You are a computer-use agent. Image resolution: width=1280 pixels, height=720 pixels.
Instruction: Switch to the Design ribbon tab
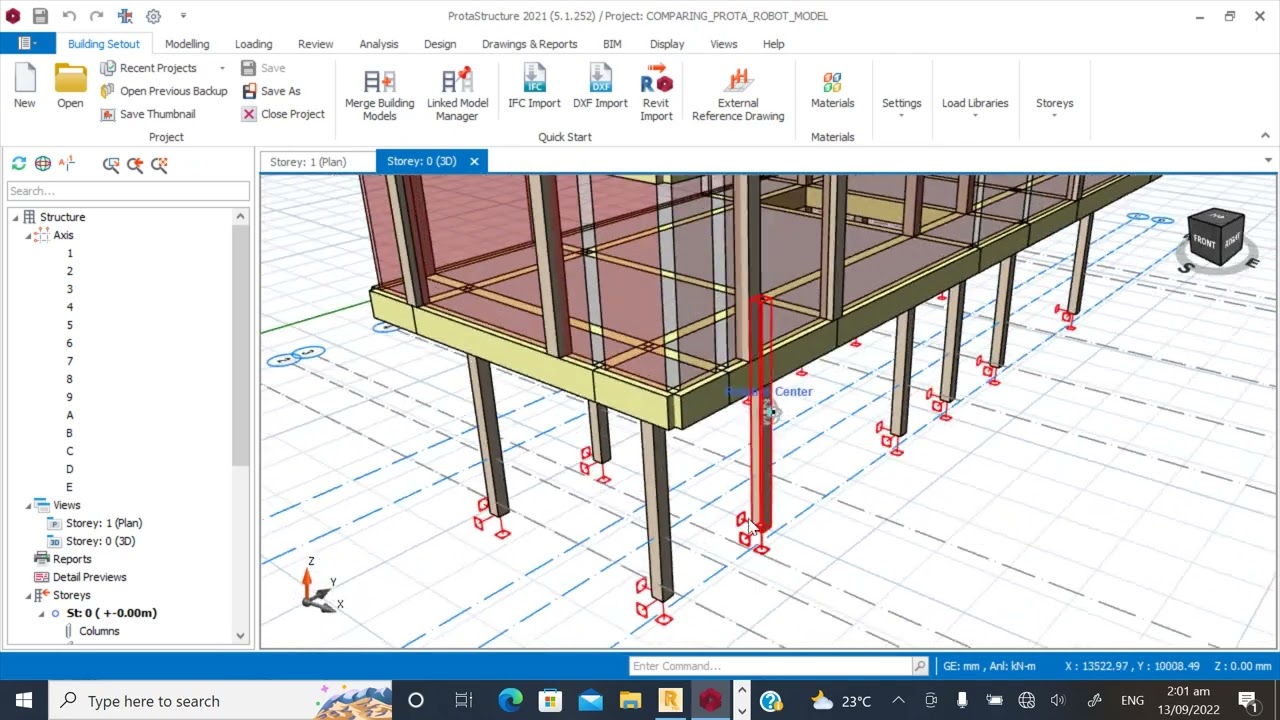point(439,44)
